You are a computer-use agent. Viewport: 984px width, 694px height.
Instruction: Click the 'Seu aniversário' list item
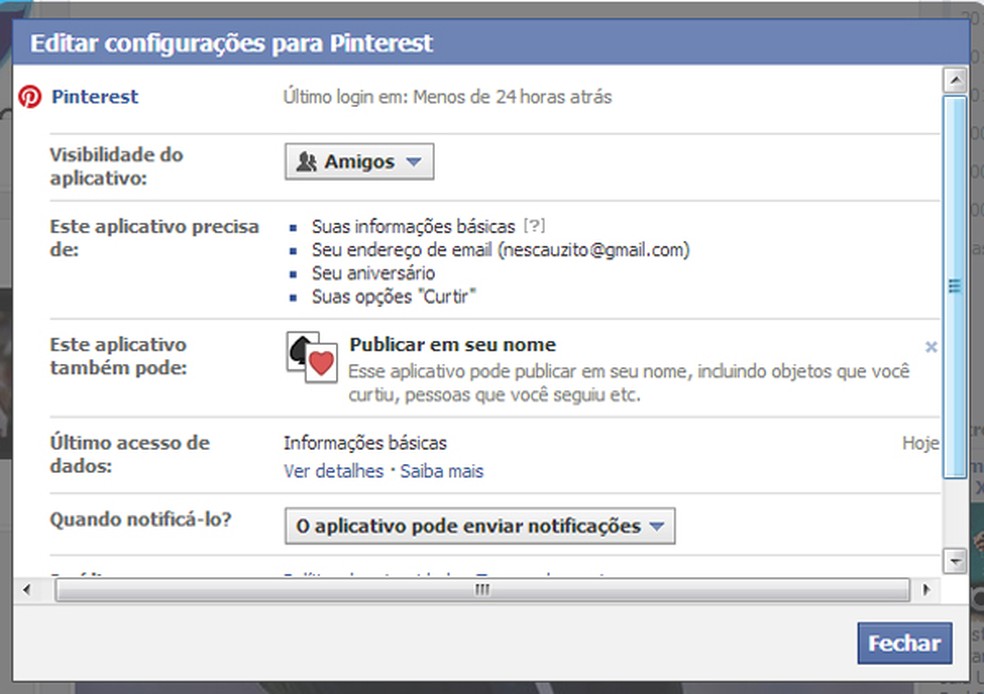[373, 273]
